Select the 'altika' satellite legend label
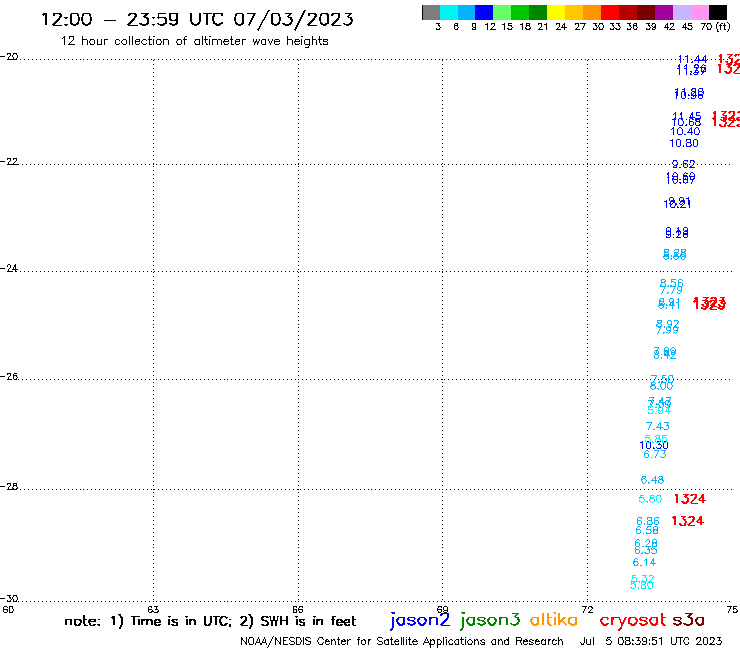This screenshot has width=740, height=650. click(x=554, y=619)
